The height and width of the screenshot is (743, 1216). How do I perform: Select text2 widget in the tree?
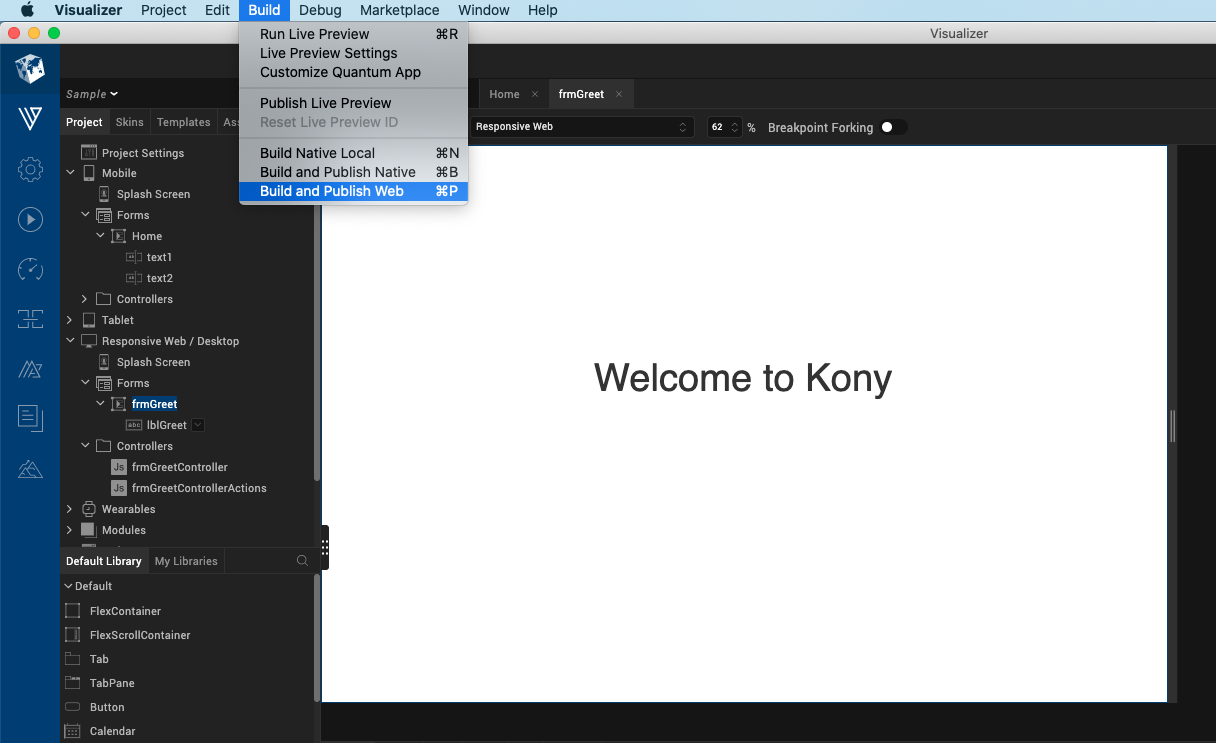160,278
